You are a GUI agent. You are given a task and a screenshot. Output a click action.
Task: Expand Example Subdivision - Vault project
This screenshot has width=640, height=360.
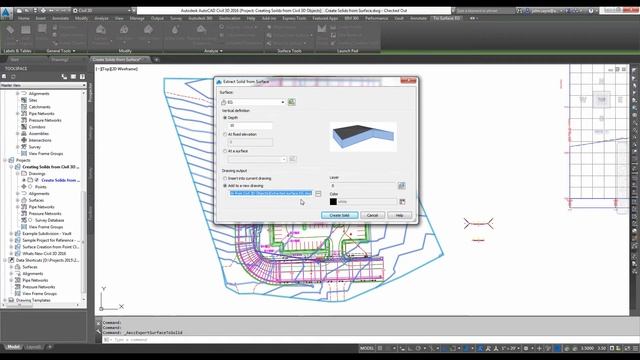pos(11,234)
